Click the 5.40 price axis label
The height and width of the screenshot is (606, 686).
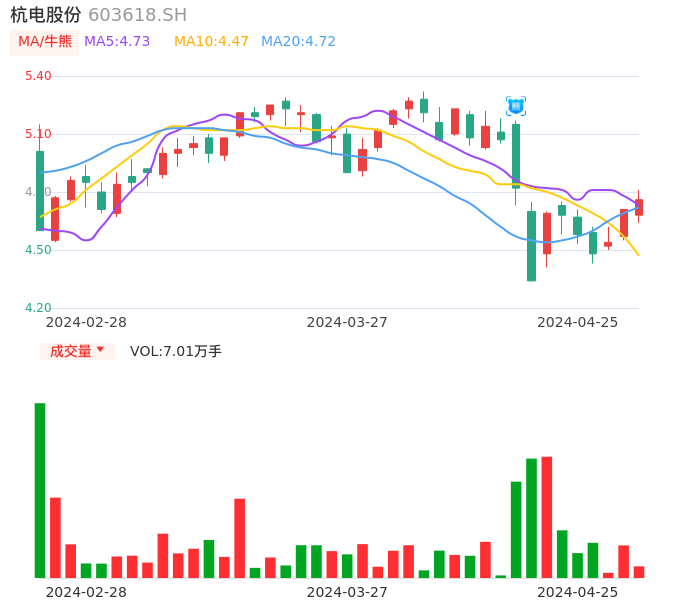(x=38, y=76)
